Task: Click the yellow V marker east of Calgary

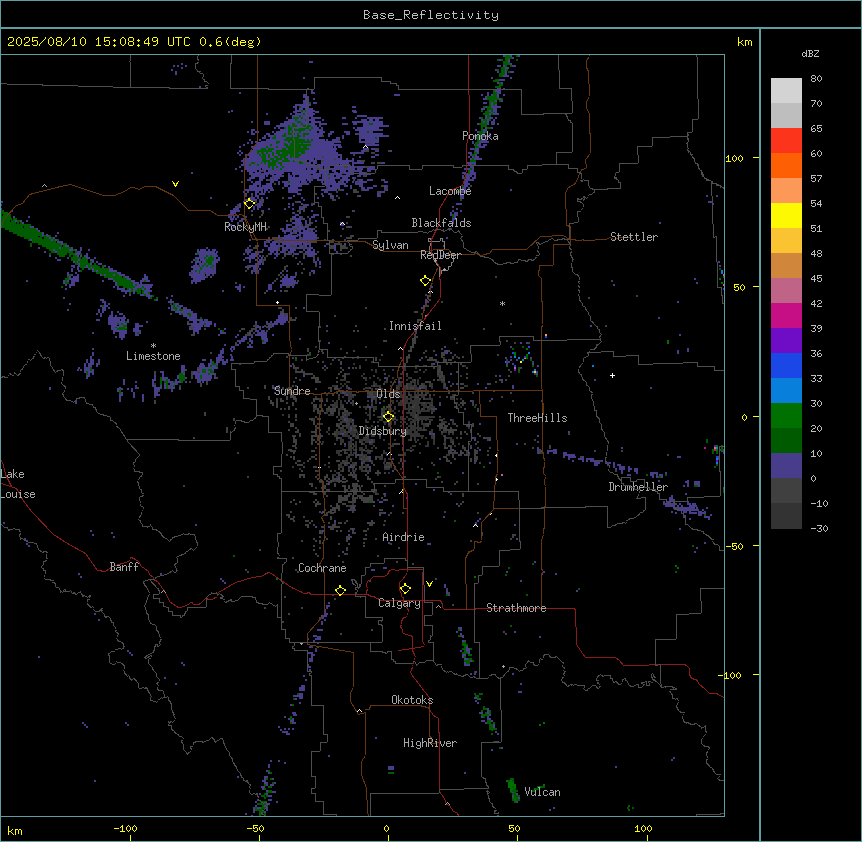Action: pyautogui.click(x=429, y=584)
